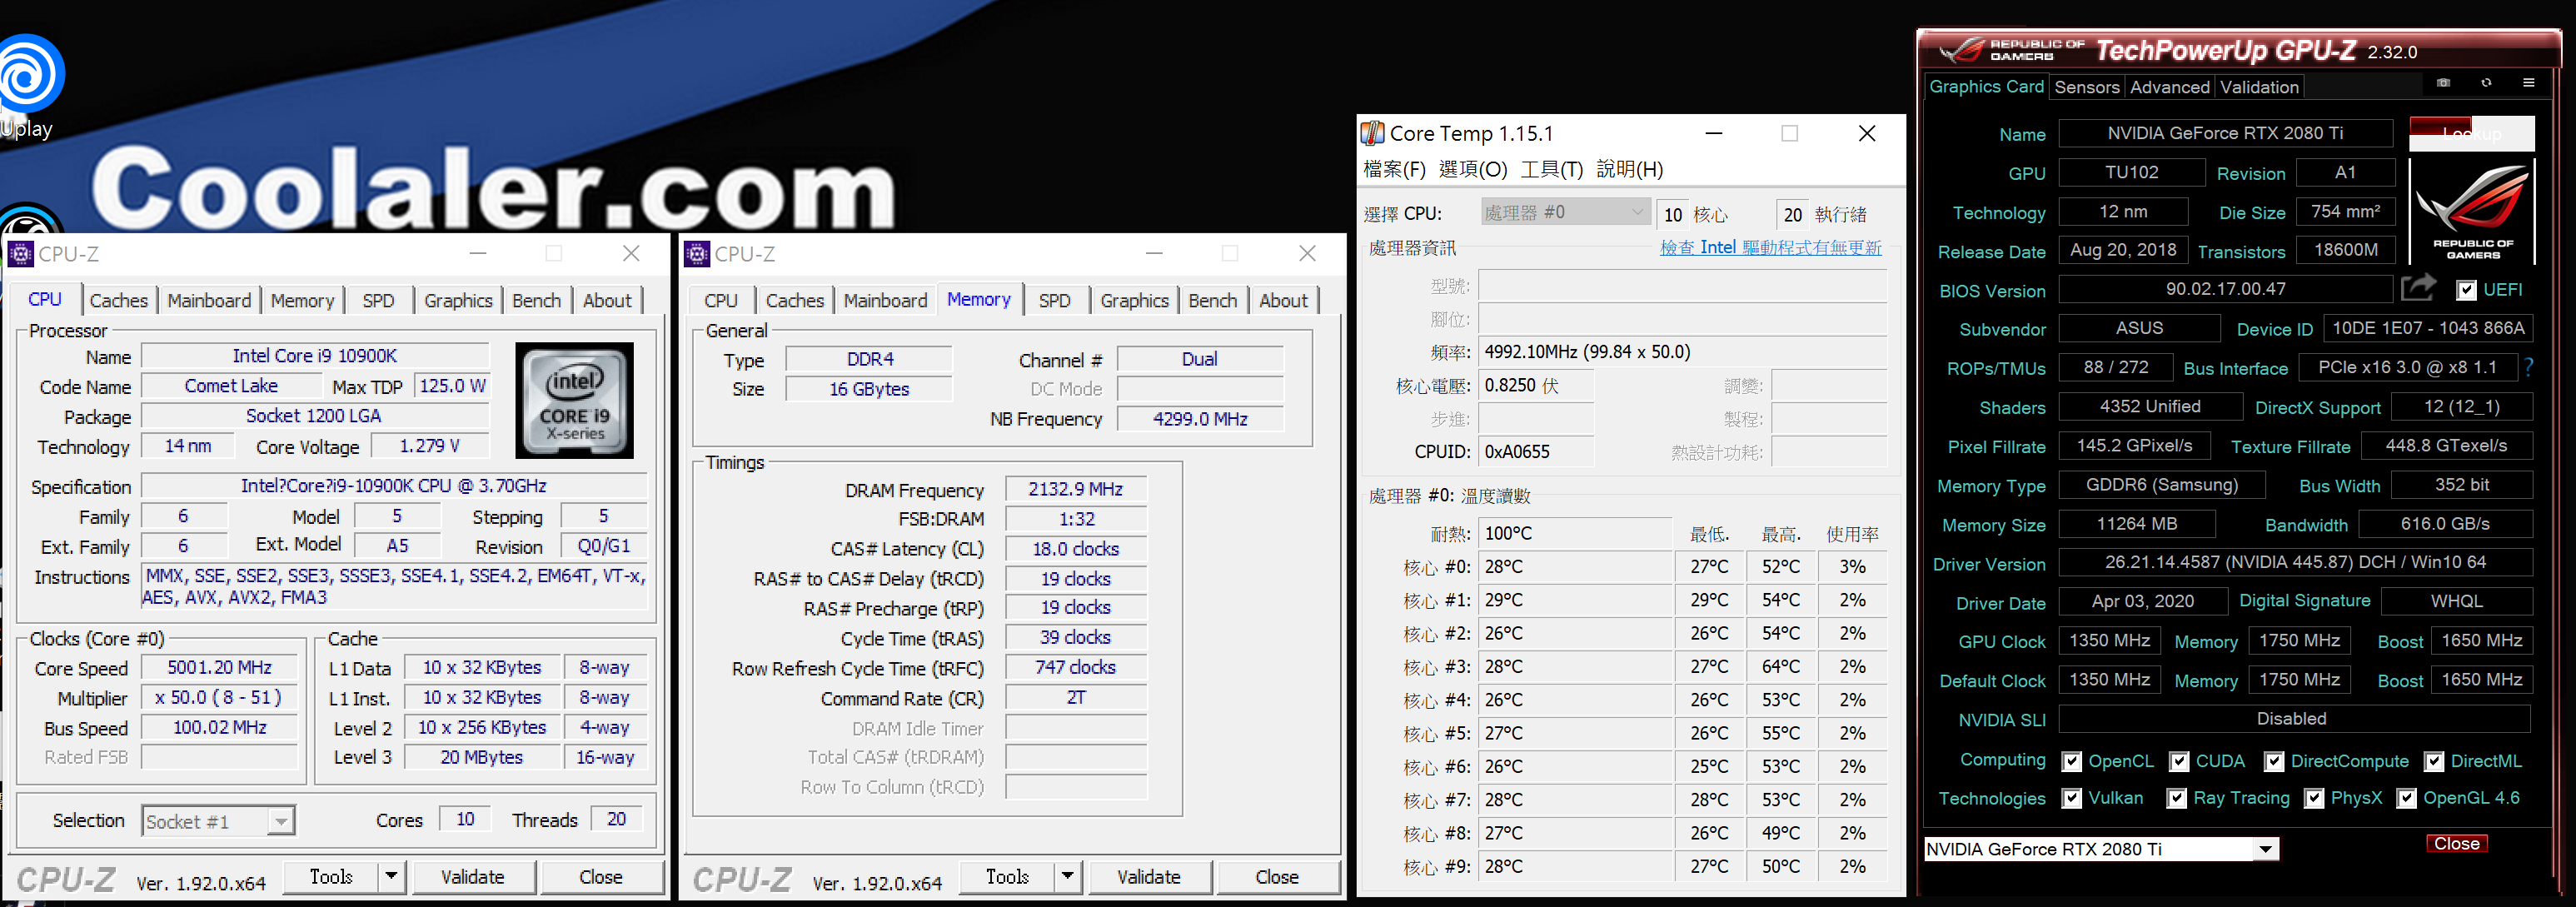Open the 工具(T) menu in Core Temp
This screenshot has height=907, width=2576.
pos(1551,169)
